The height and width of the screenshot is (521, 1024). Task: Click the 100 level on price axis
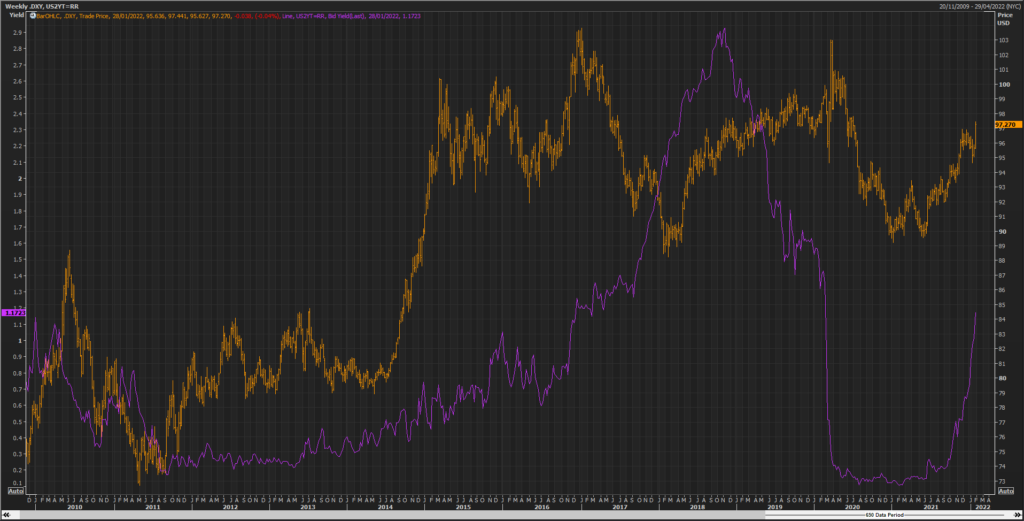1003,84
